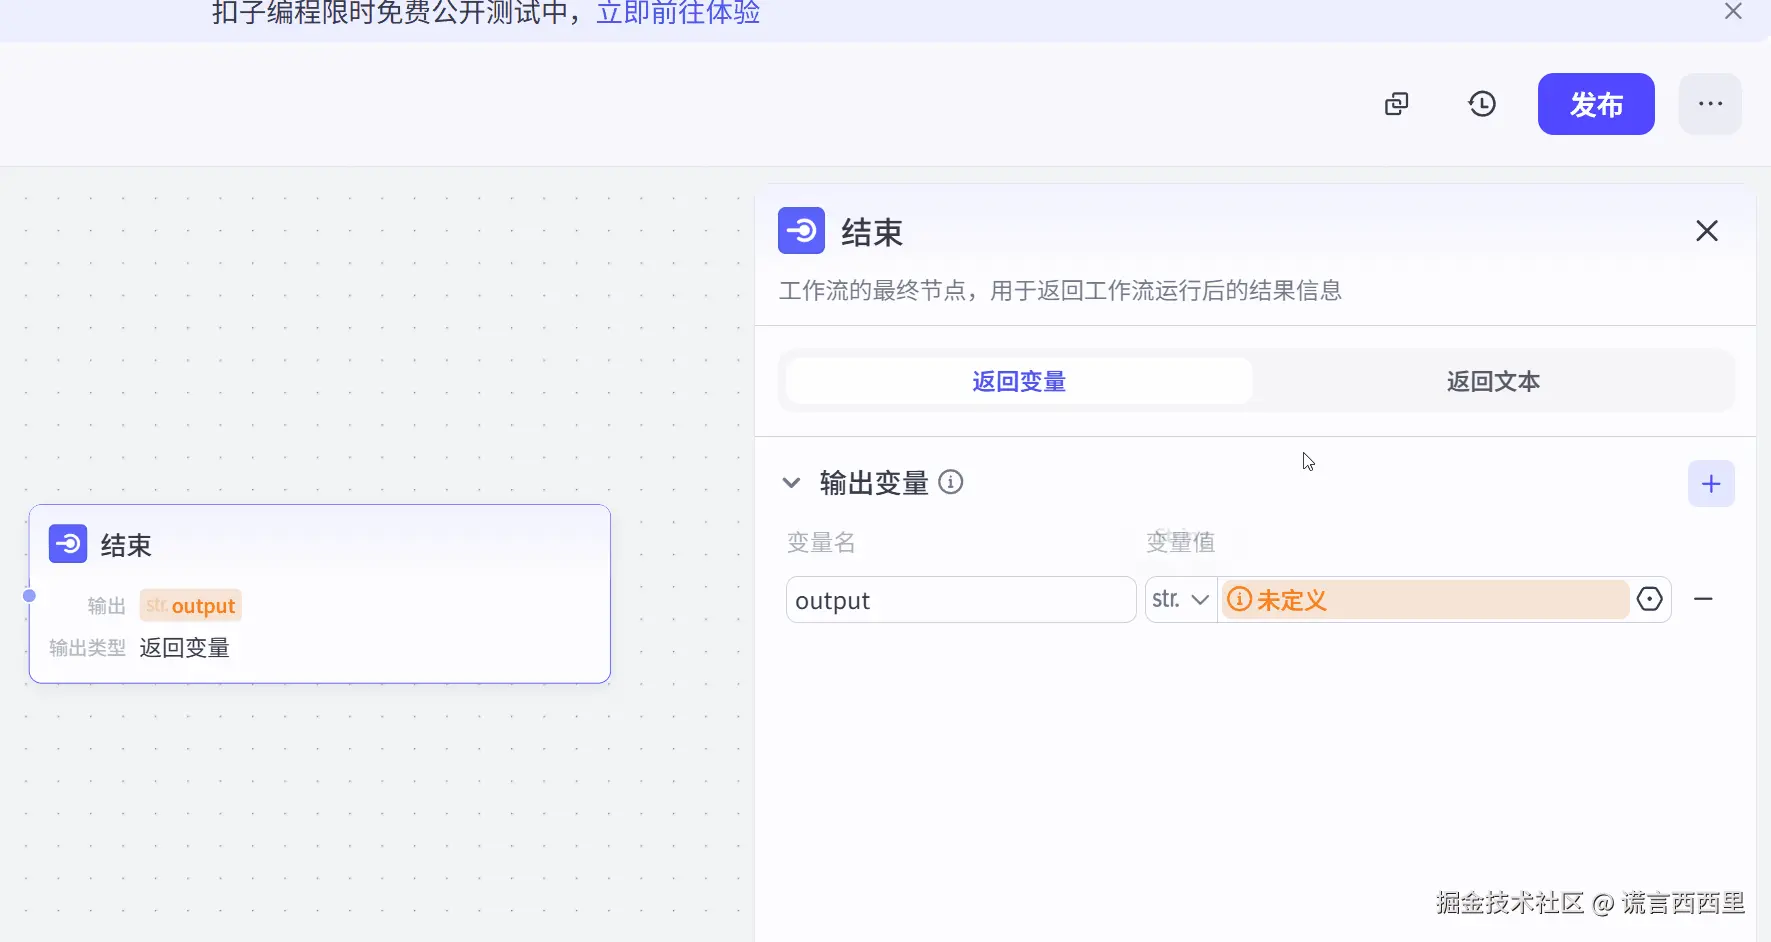Click the 结束 node icon on canvas
Image resolution: width=1771 pixels, height=942 pixels.
[x=68, y=544]
